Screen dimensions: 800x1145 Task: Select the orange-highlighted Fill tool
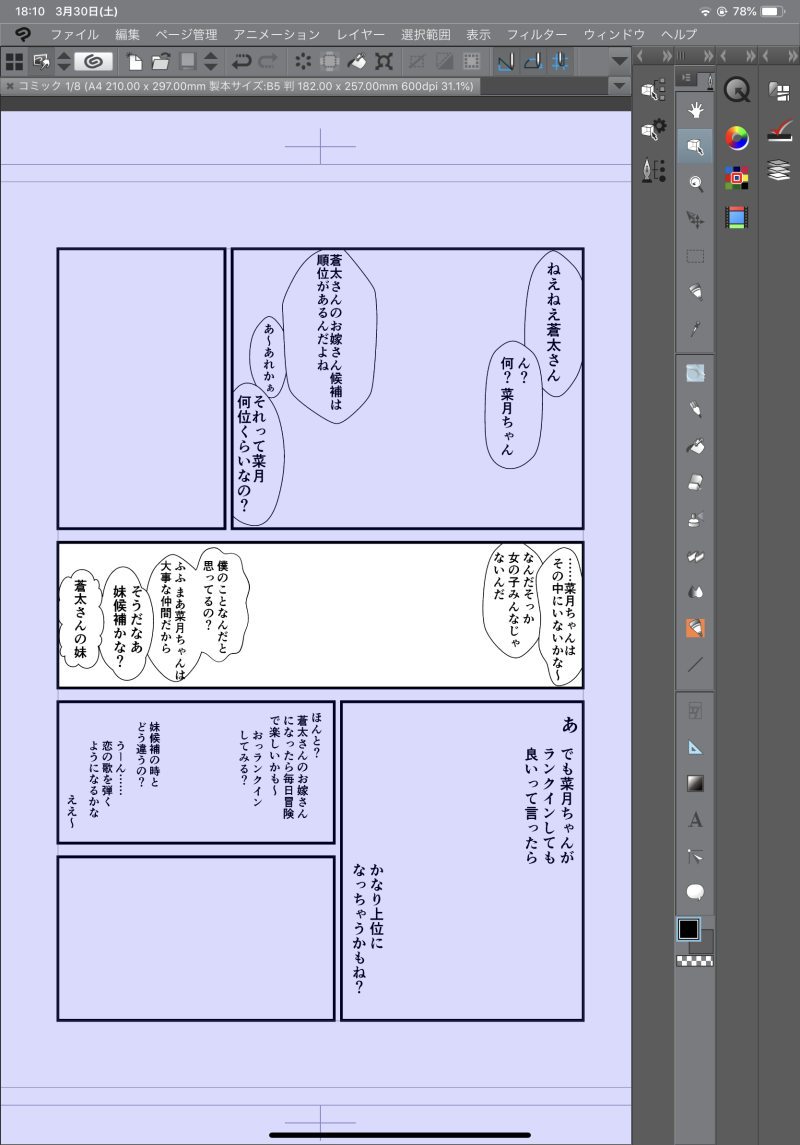coord(696,628)
